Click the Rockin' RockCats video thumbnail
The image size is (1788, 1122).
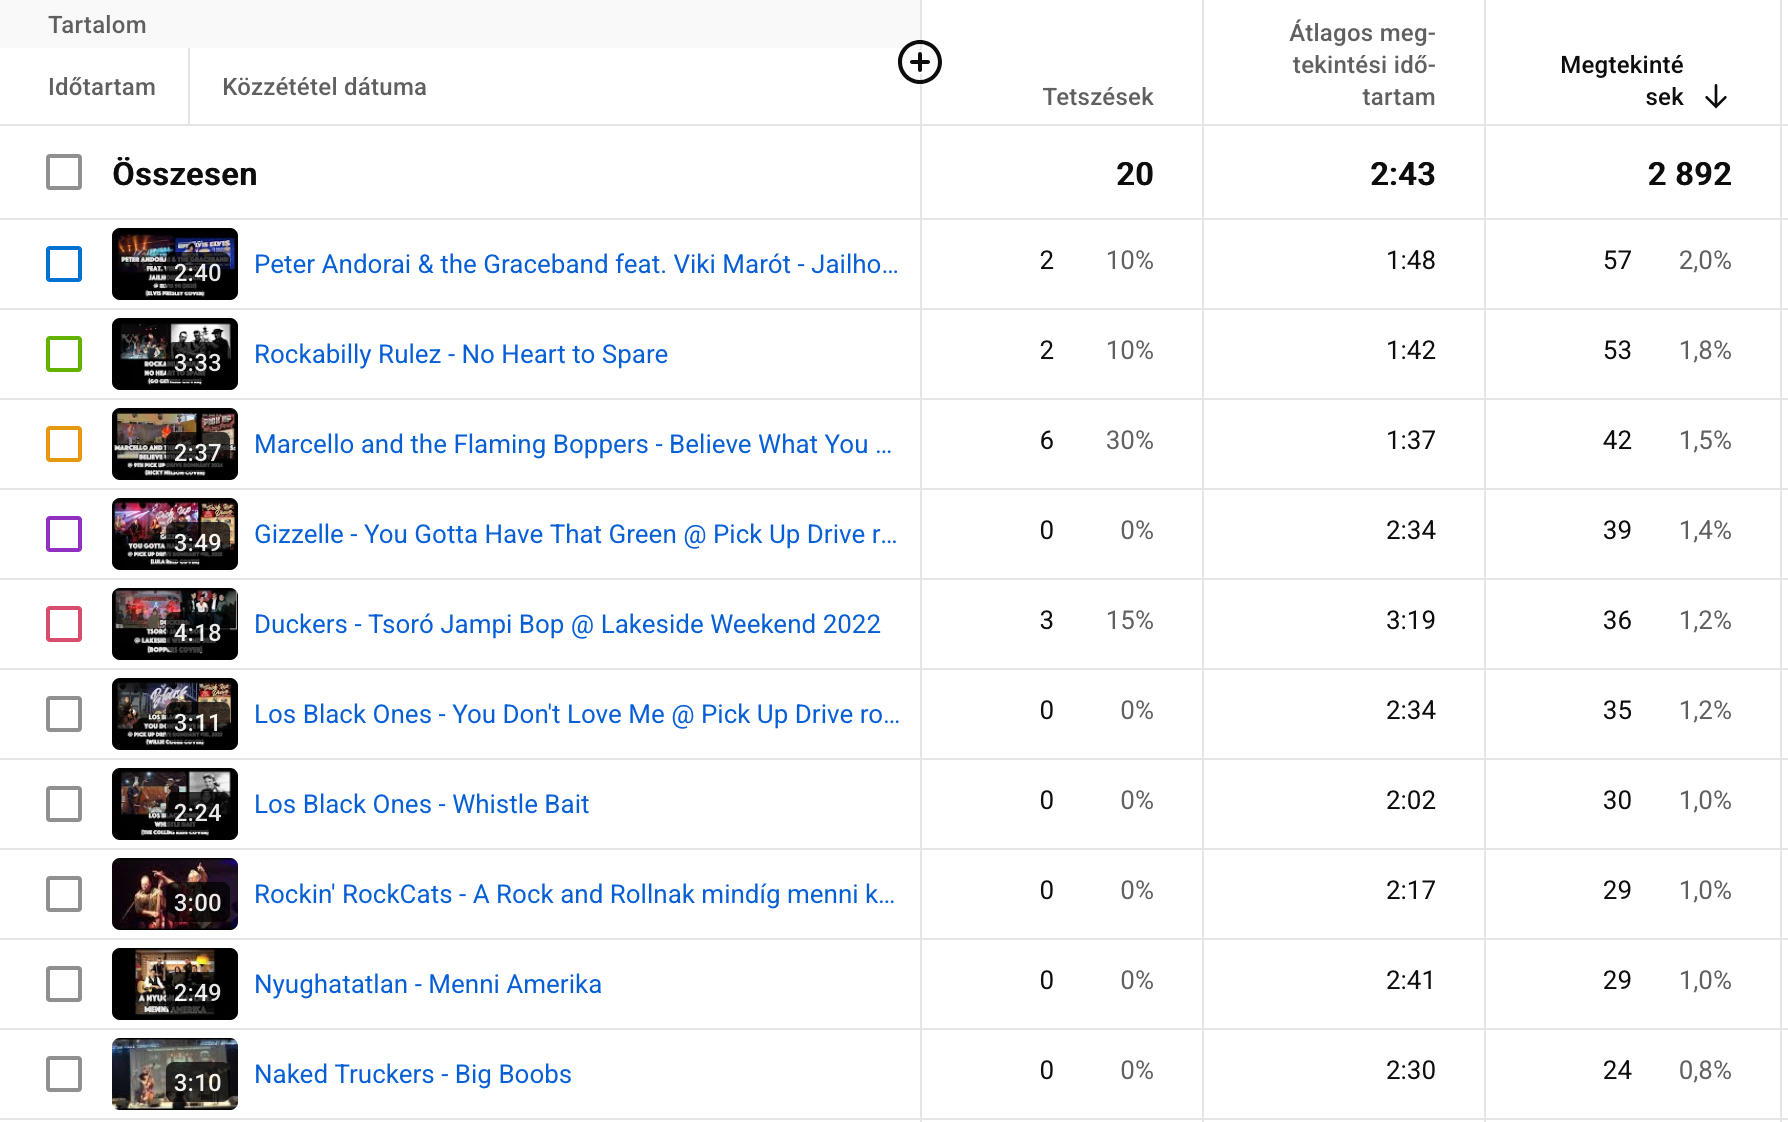[175, 894]
